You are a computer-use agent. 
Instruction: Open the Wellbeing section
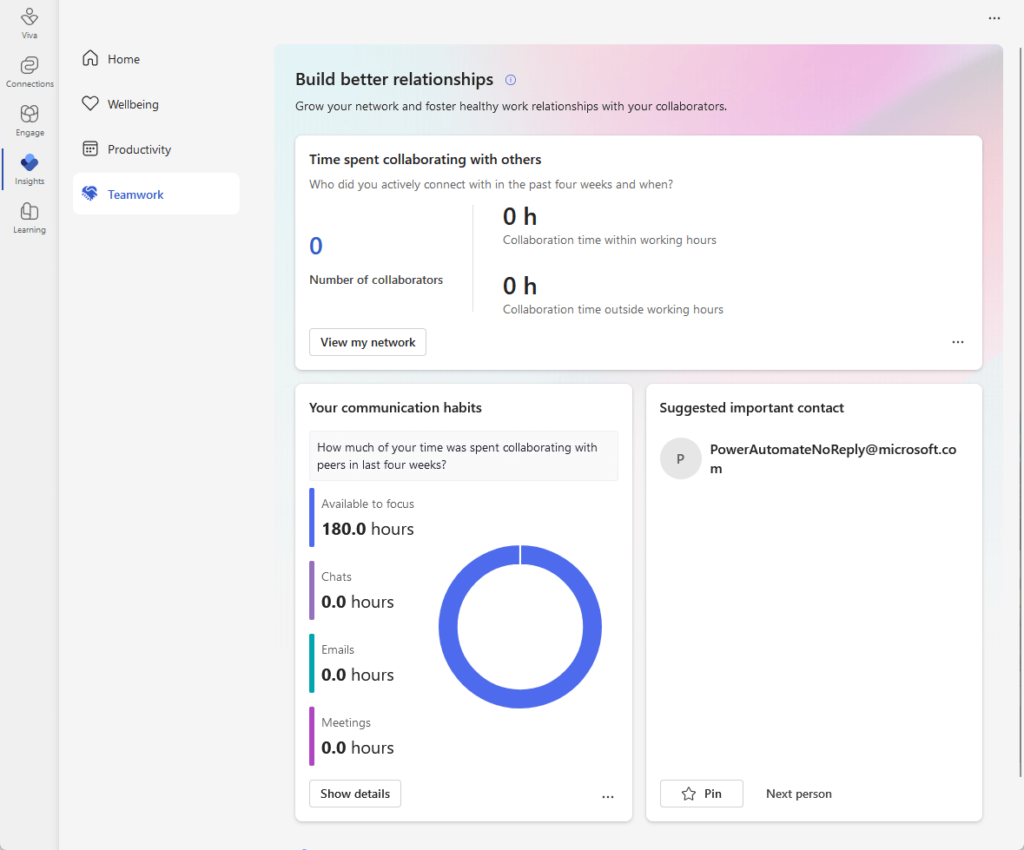156,104
